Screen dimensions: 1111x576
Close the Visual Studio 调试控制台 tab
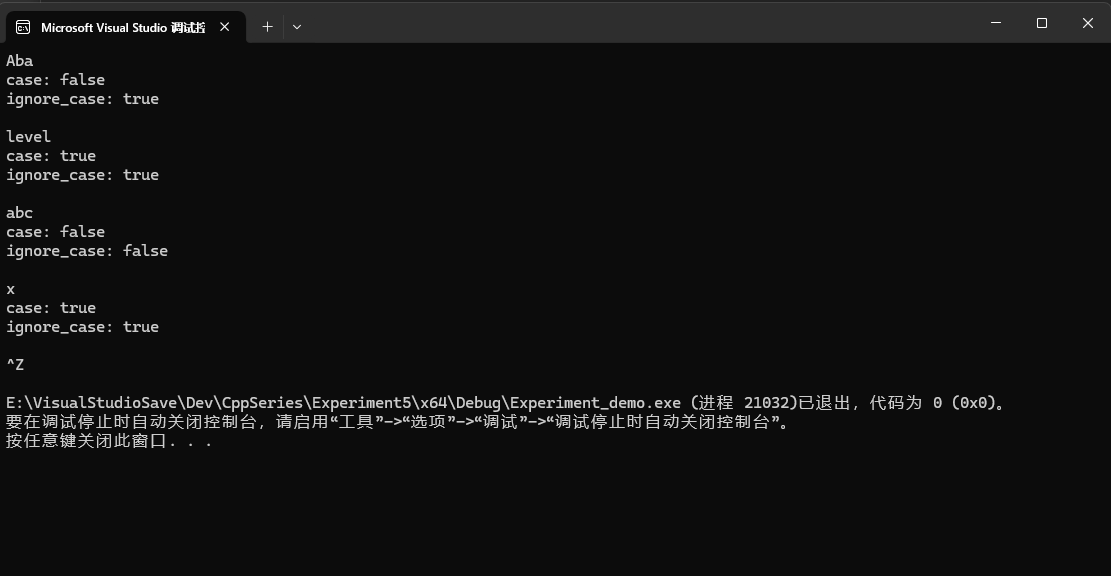tap(224, 27)
